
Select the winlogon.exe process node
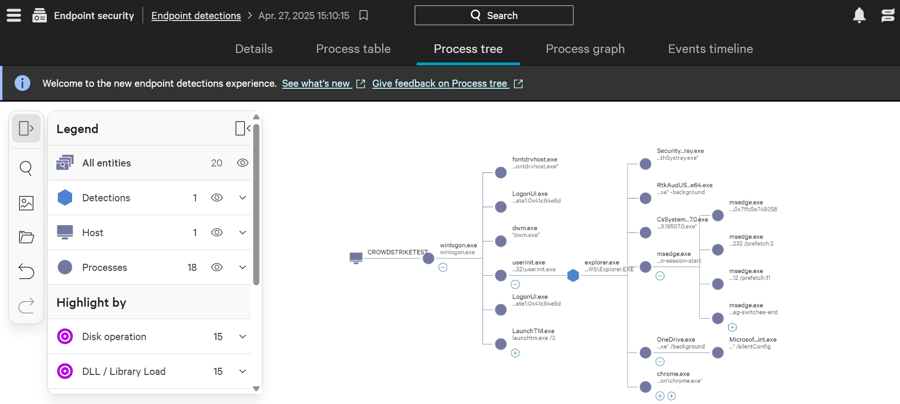tap(428, 258)
